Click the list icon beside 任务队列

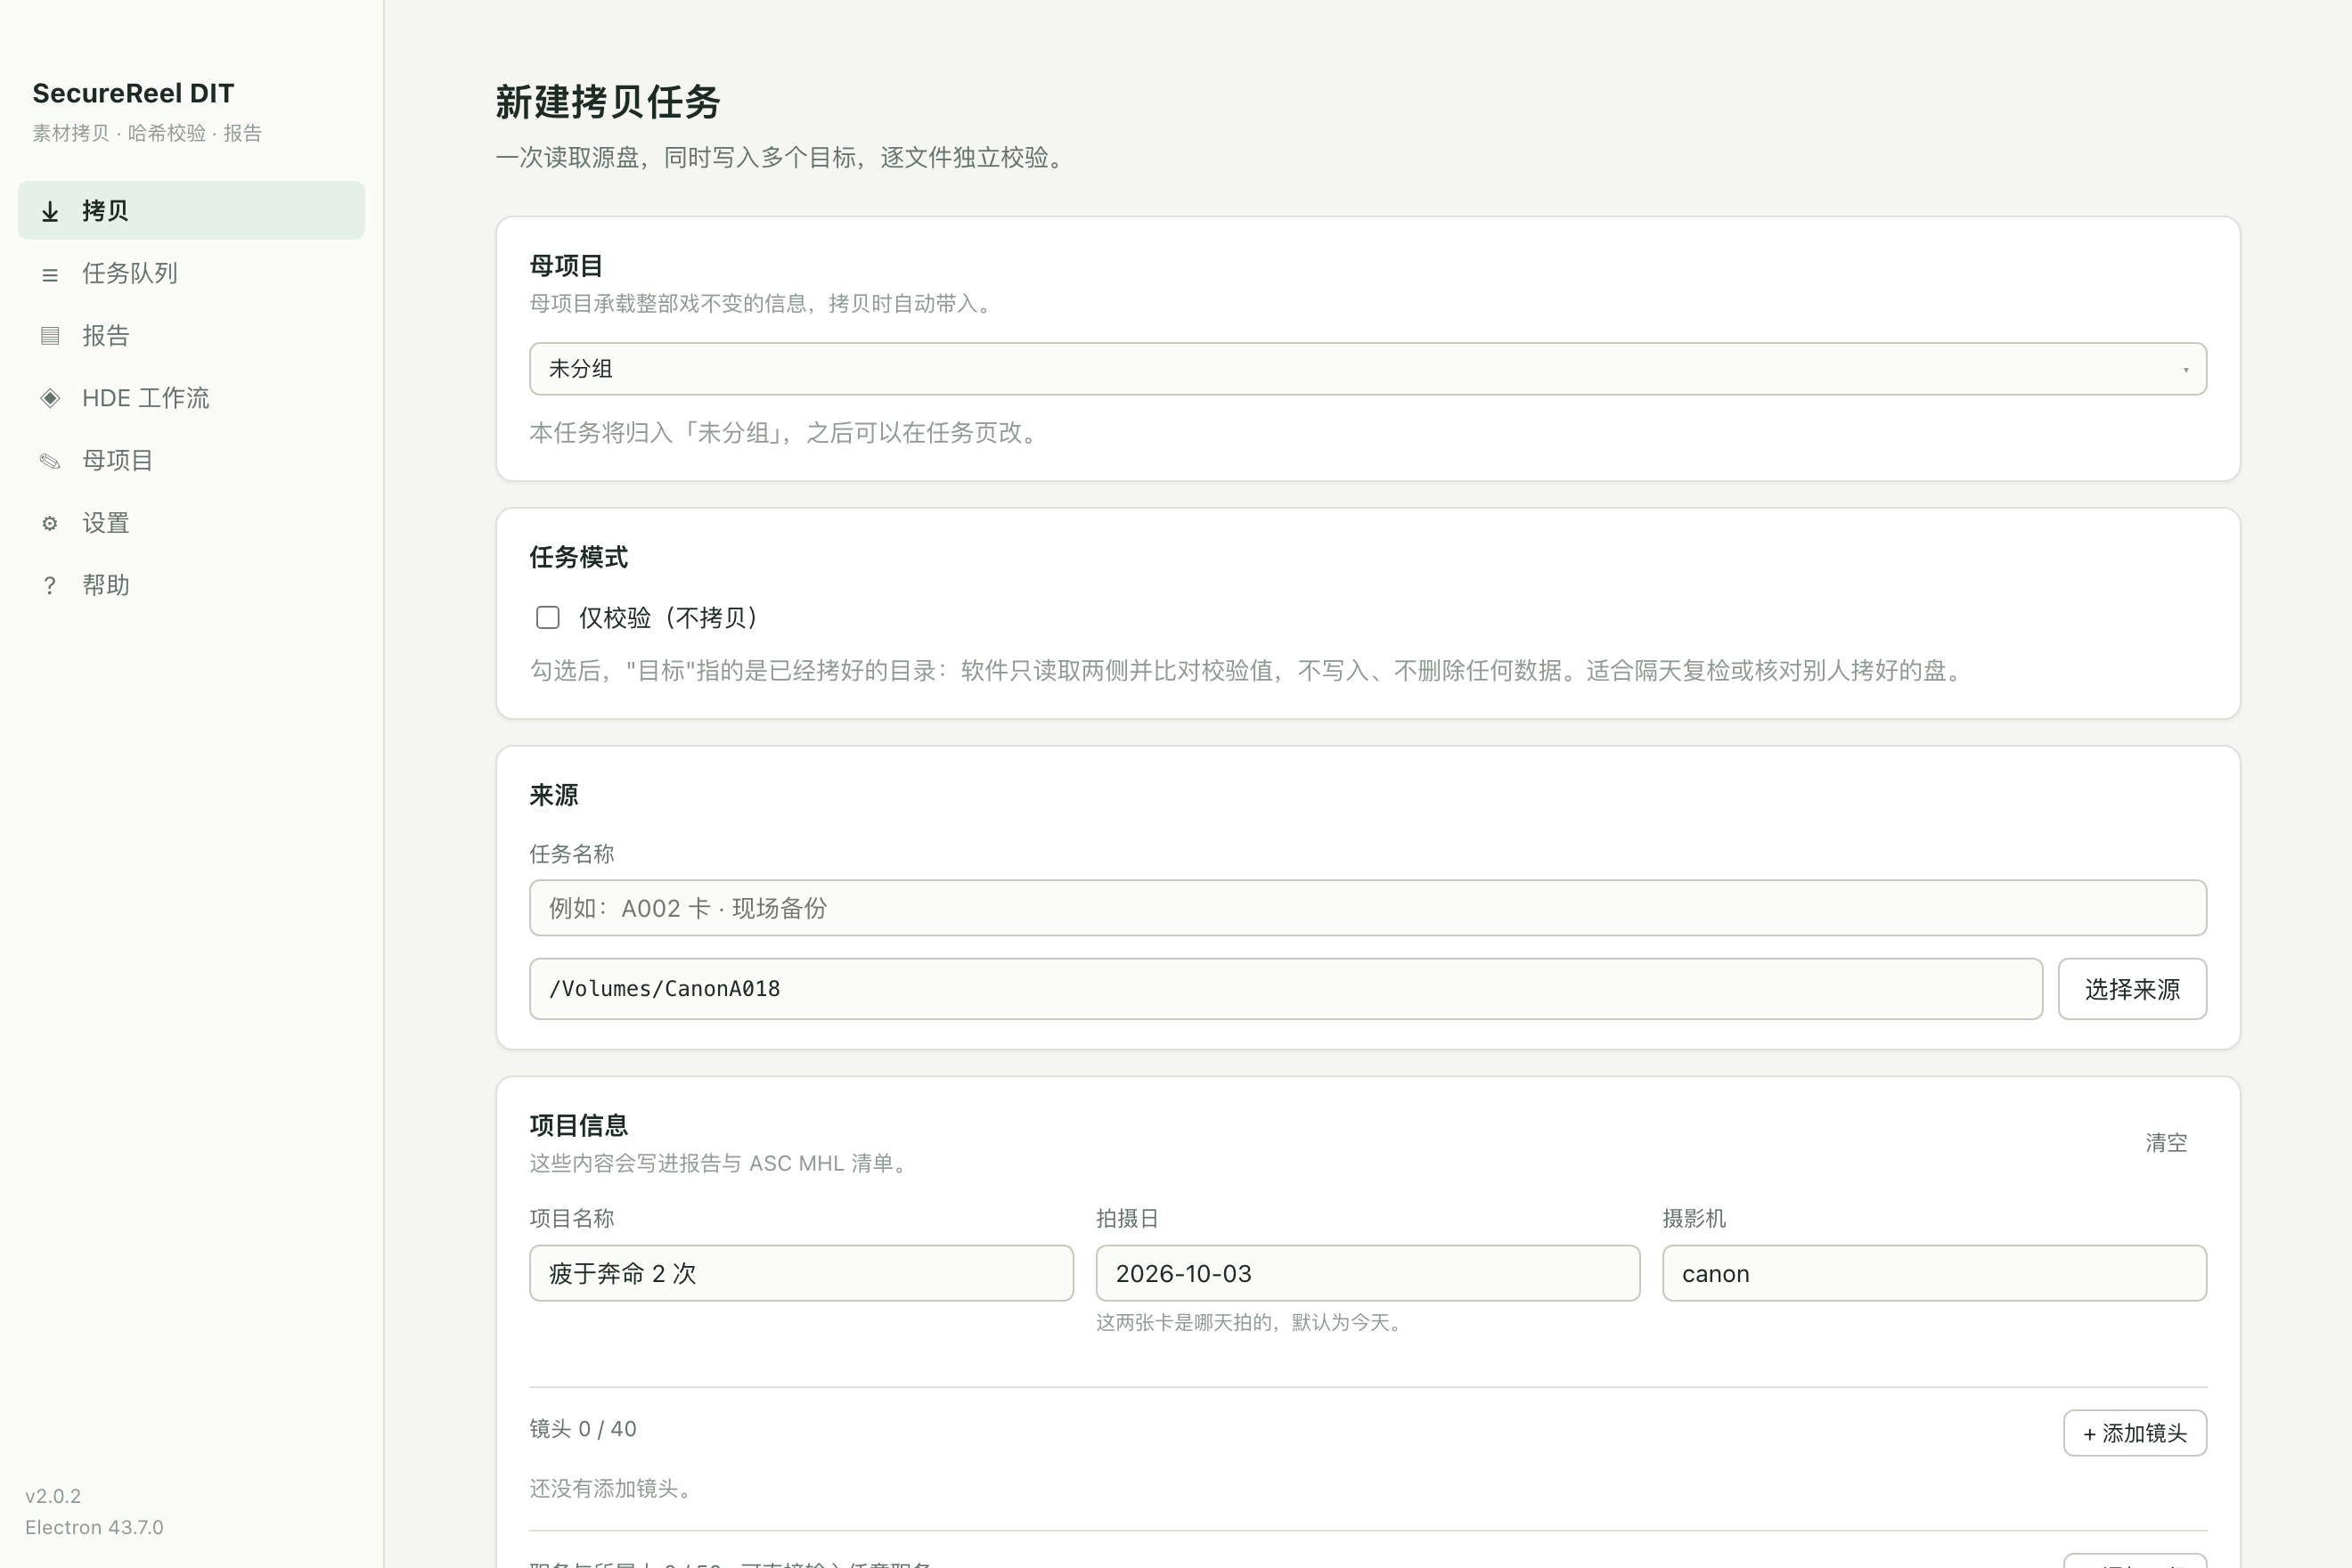pyautogui.click(x=50, y=274)
